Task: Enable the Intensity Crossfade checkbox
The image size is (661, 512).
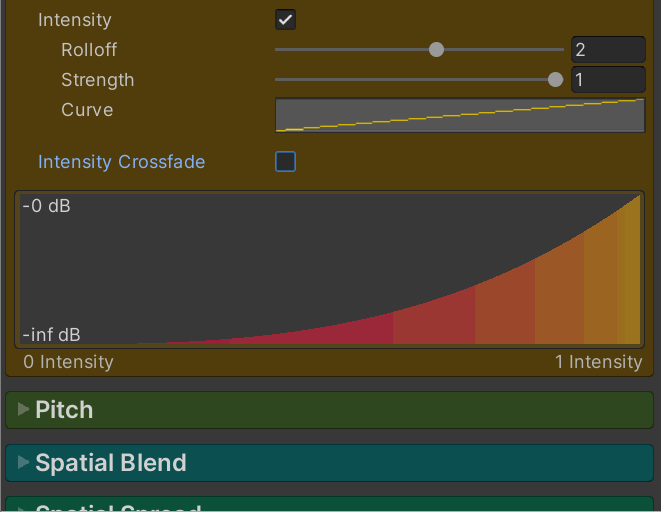Action: 285,162
